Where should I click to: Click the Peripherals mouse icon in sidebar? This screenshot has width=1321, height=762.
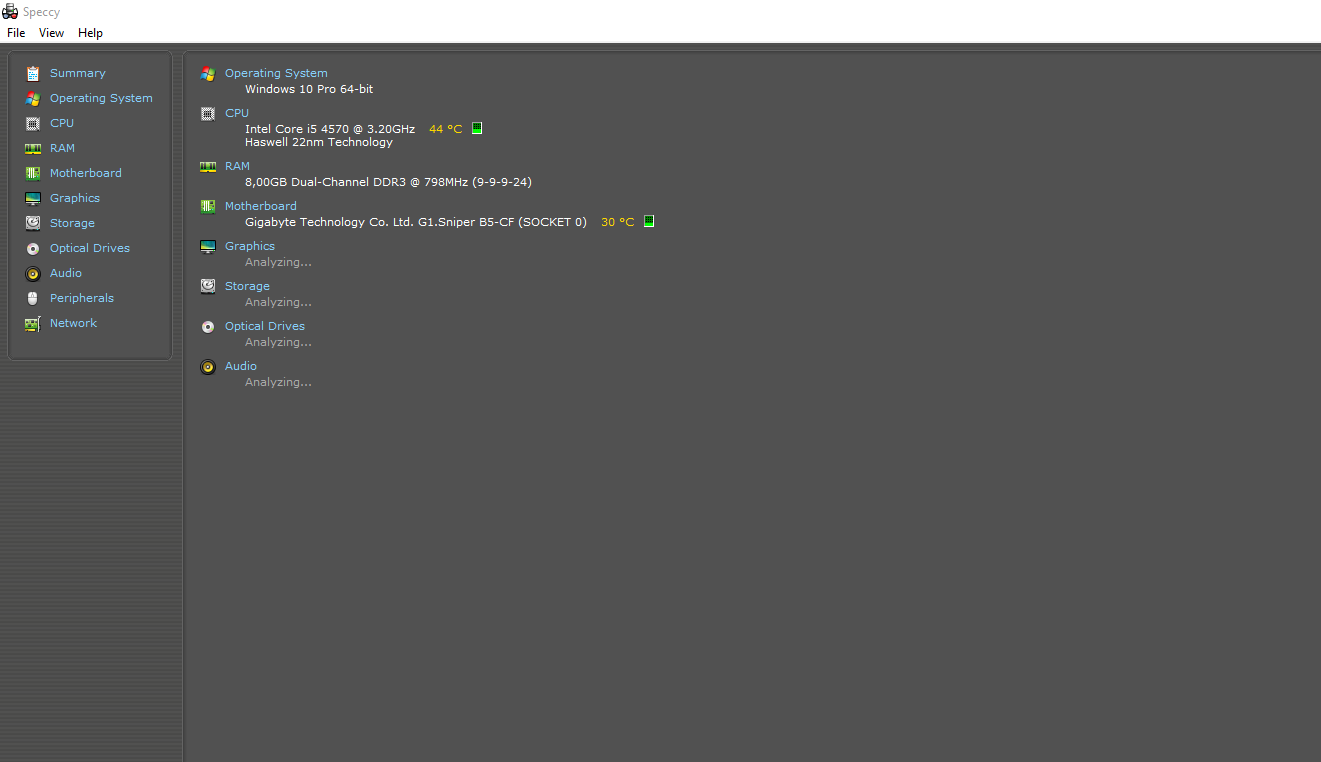[33, 298]
